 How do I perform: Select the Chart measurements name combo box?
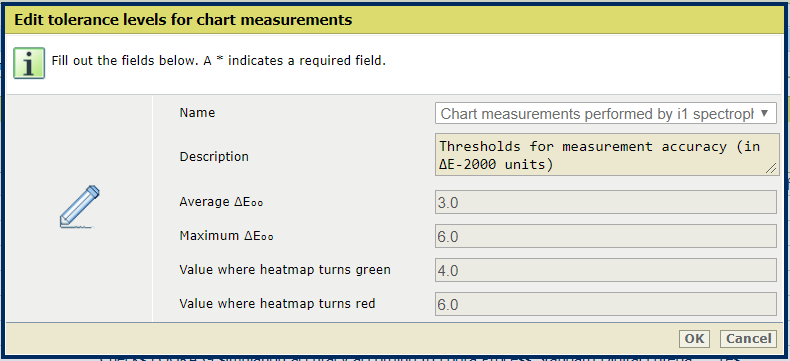point(606,114)
